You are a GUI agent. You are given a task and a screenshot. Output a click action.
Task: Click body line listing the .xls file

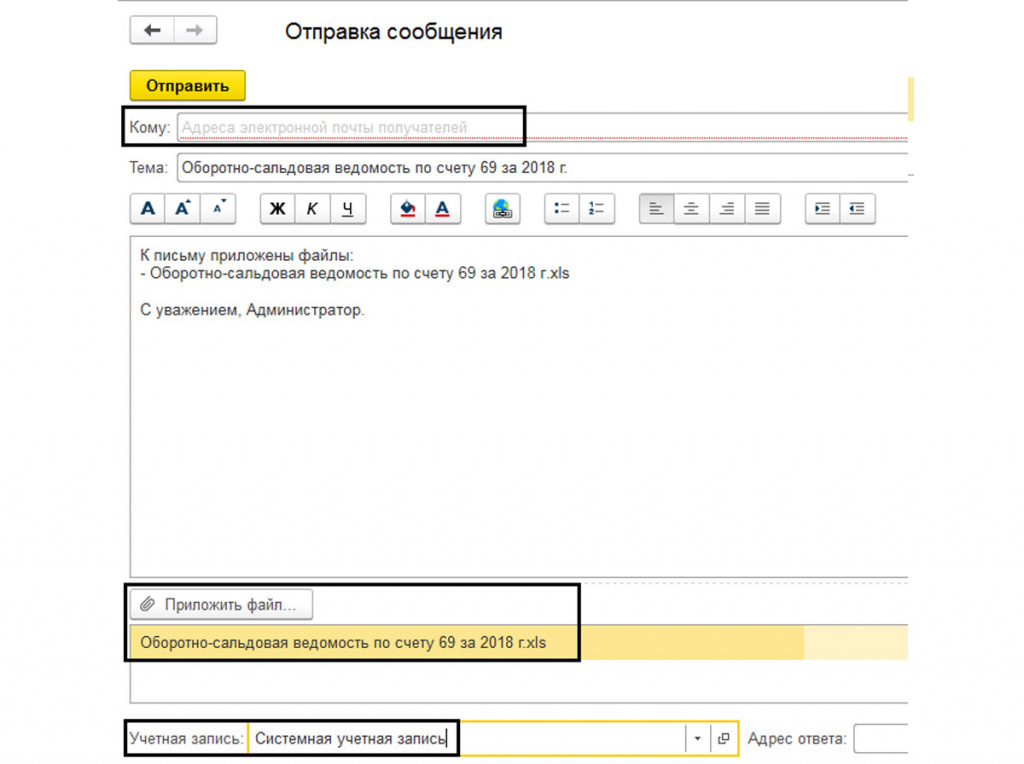[355, 274]
